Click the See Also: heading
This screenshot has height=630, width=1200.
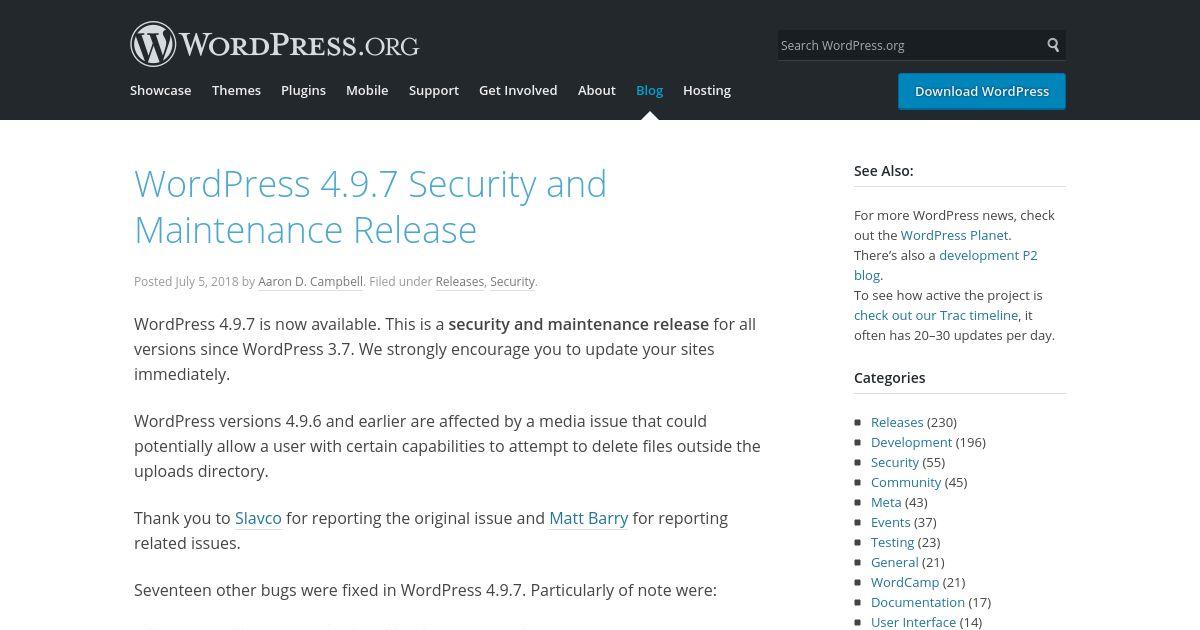(x=884, y=171)
